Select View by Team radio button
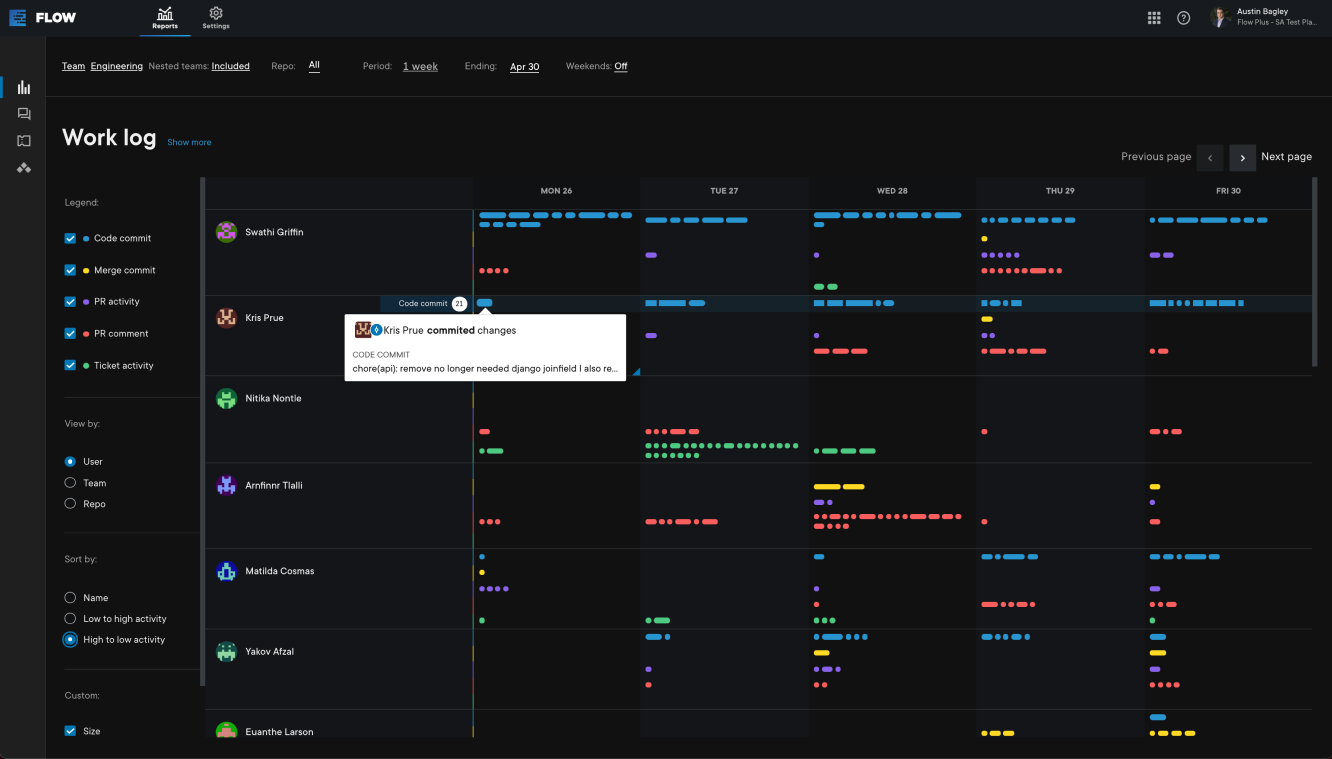This screenshot has width=1332, height=759. [70, 482]
